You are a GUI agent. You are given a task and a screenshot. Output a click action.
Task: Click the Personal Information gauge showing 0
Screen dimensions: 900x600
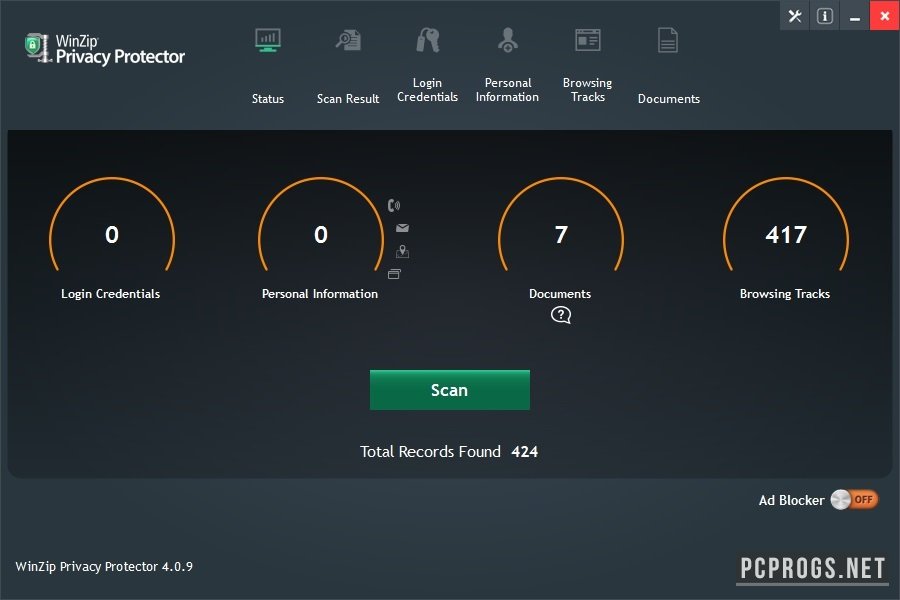tap(320, 236)
